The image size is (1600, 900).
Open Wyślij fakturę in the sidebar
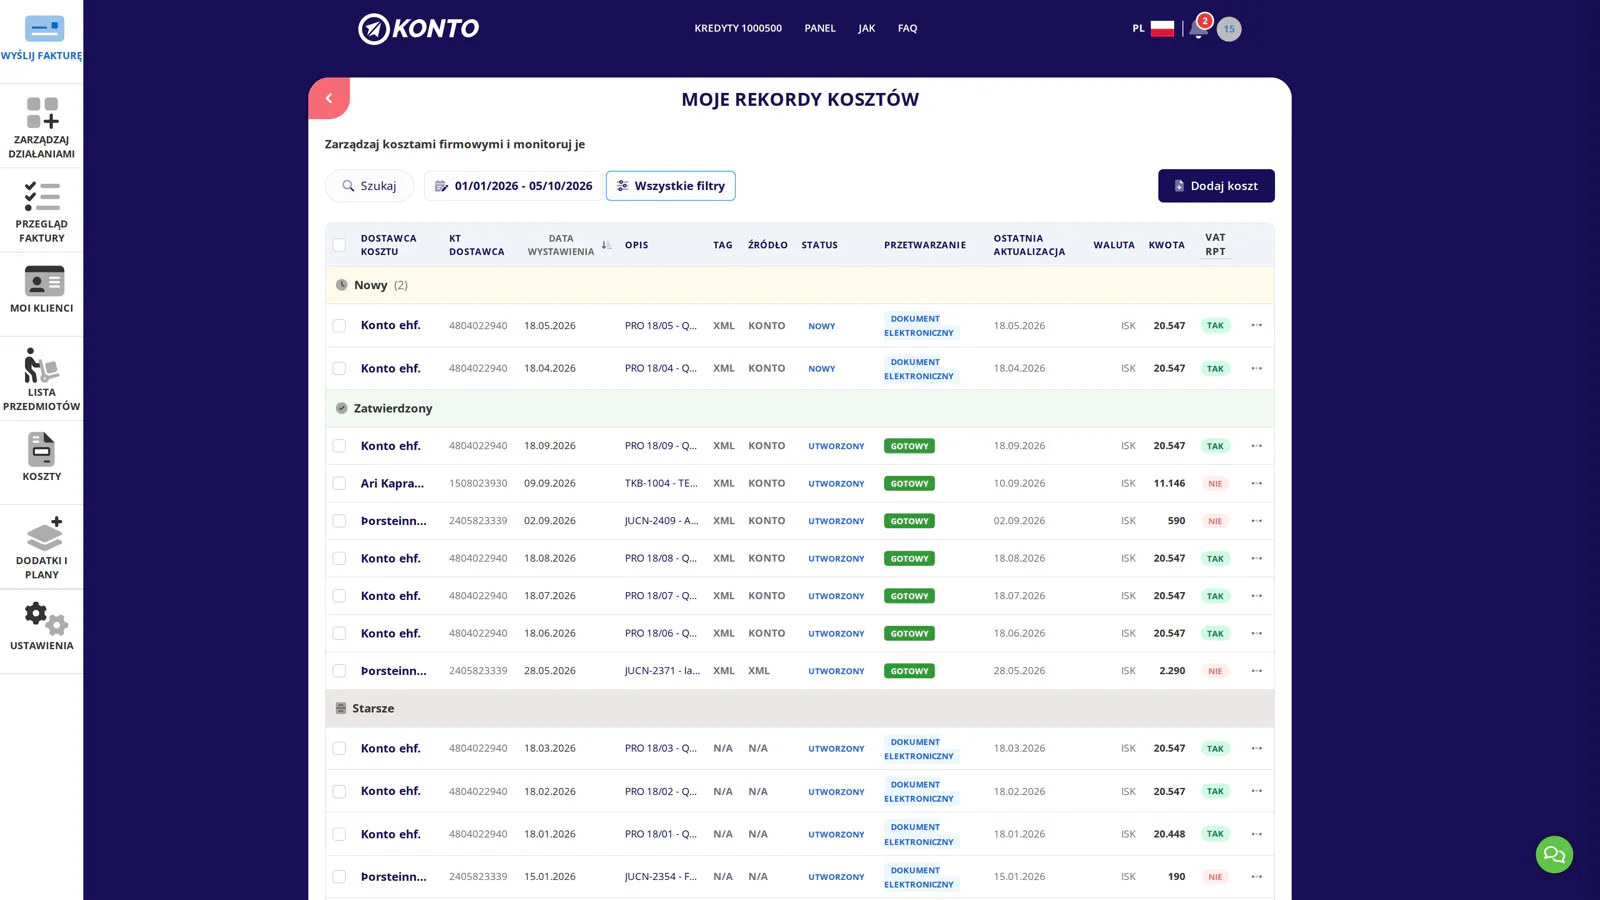tap(41, 40)
